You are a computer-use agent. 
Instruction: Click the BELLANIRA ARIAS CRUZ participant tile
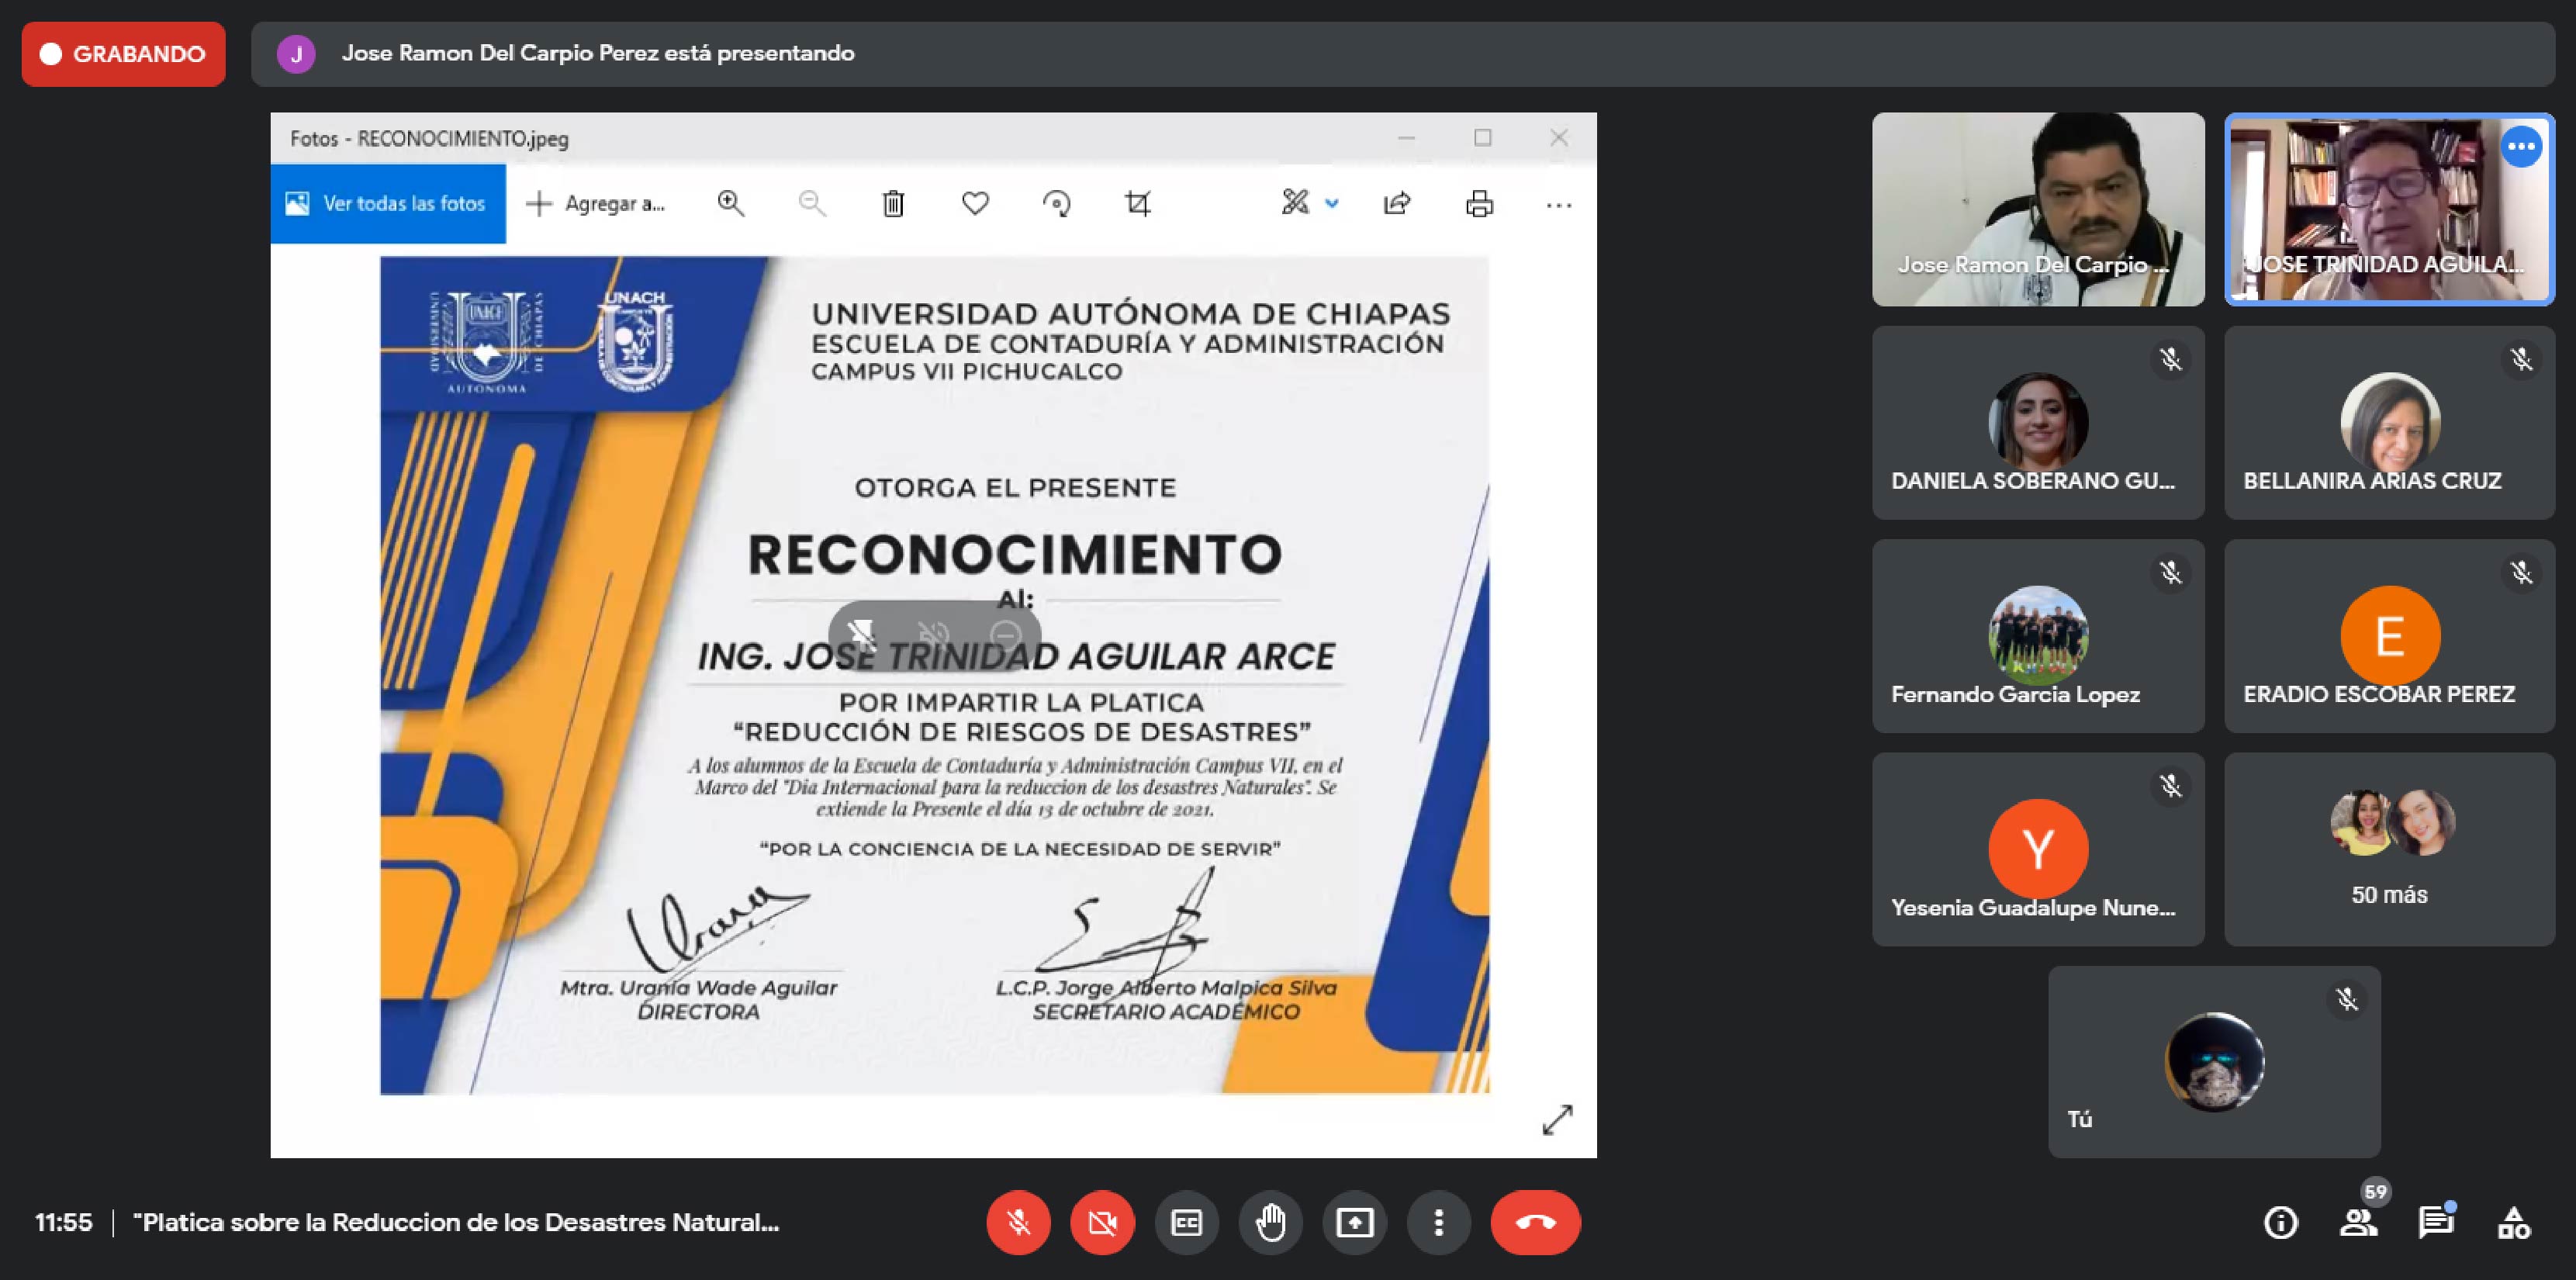click(x=2389, y=422)
